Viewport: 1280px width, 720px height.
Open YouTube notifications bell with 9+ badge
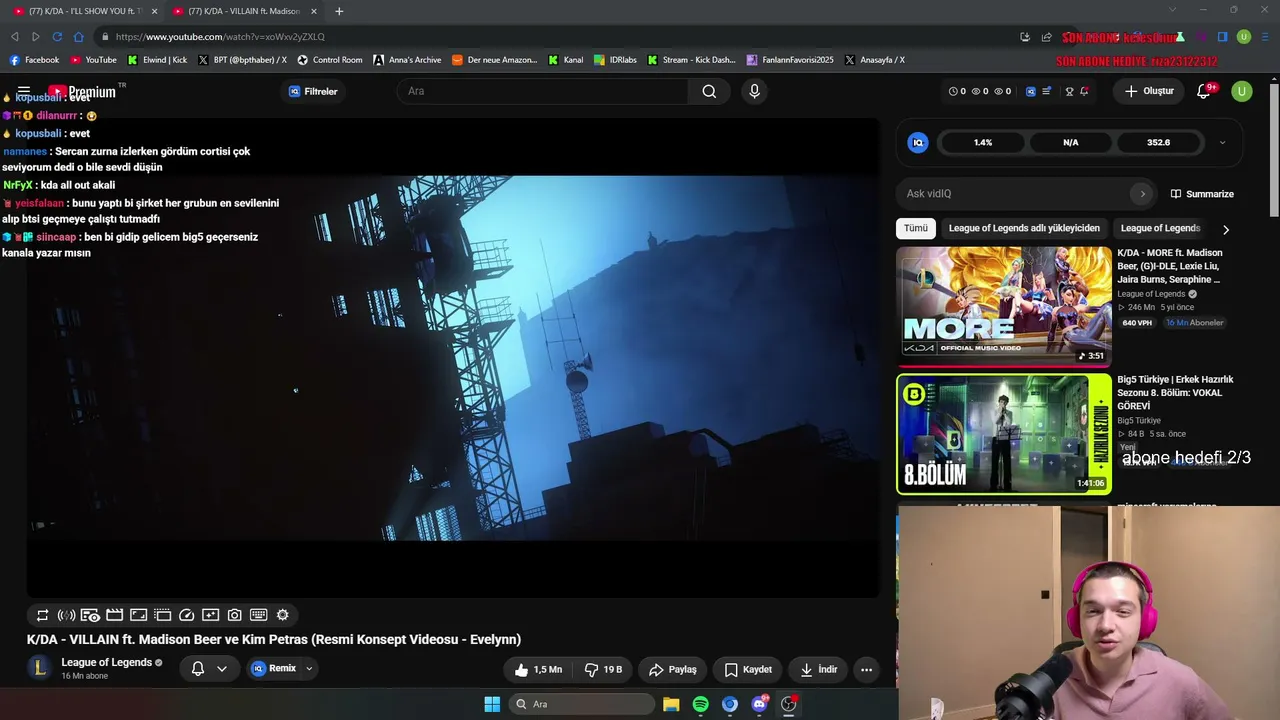click(1205, 91)
